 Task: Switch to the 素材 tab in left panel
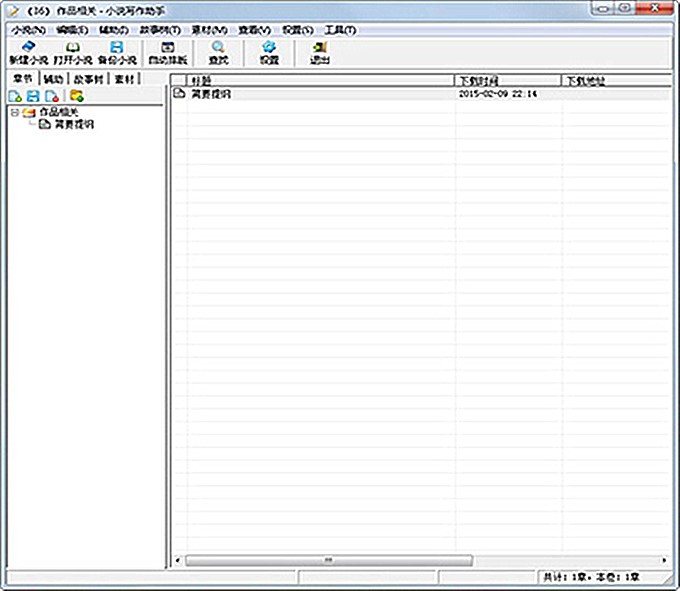pyautogui.click(x=124, y=79)
